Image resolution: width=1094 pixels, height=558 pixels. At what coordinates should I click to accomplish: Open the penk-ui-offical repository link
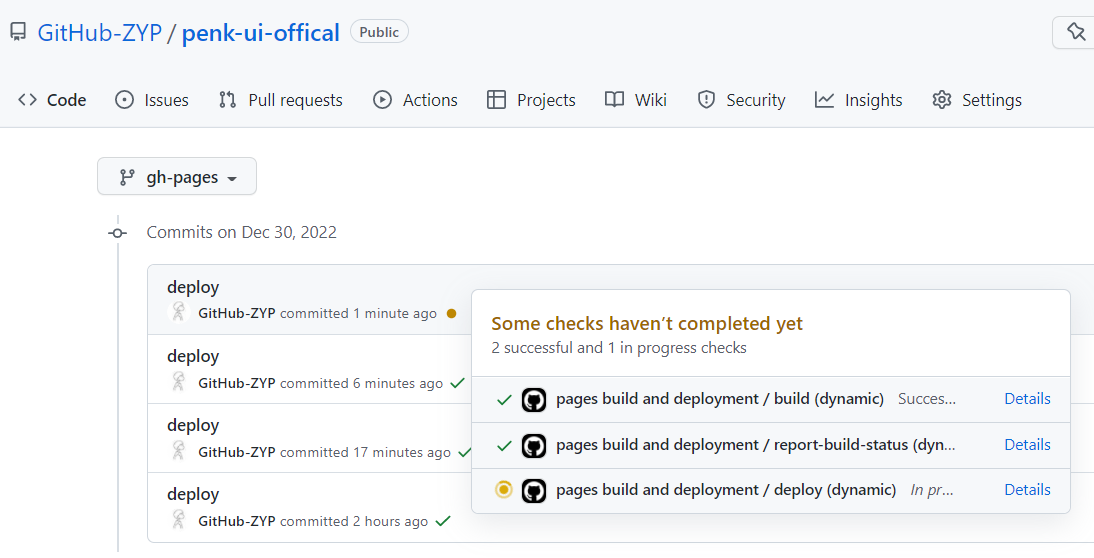tap(261, 32)
